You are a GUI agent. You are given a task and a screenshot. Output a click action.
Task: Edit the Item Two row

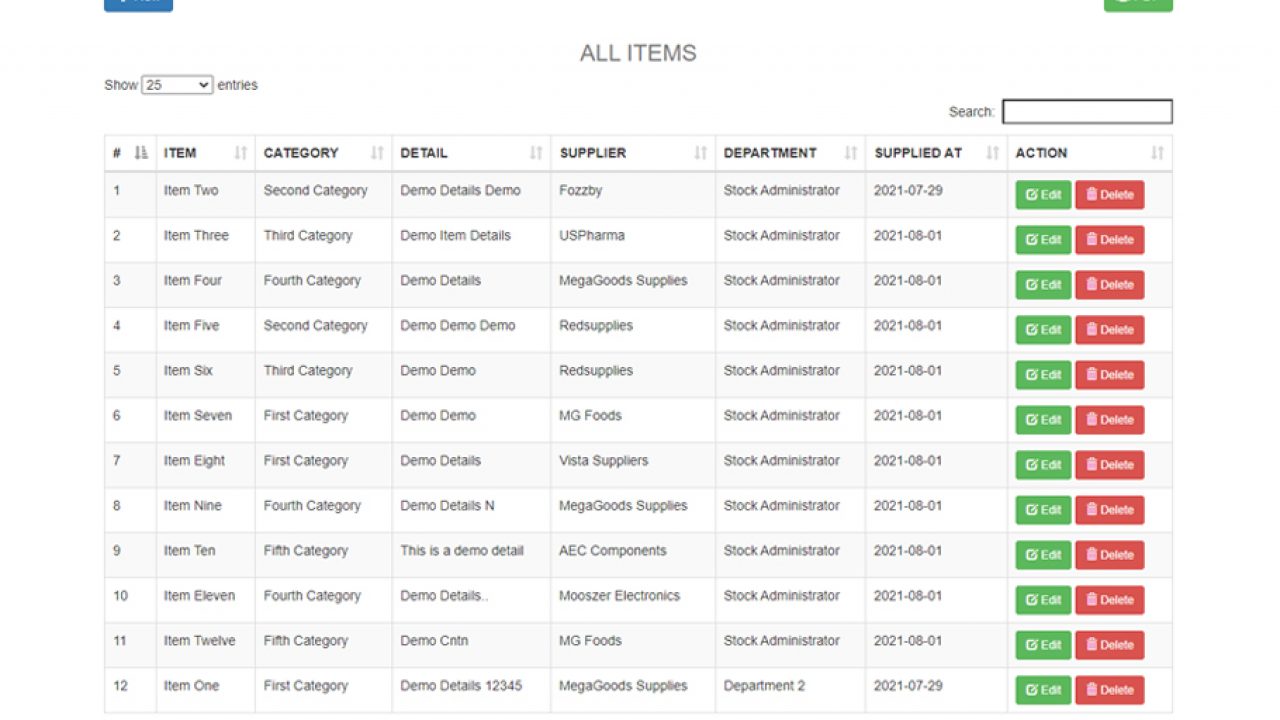pos(1043,195)
